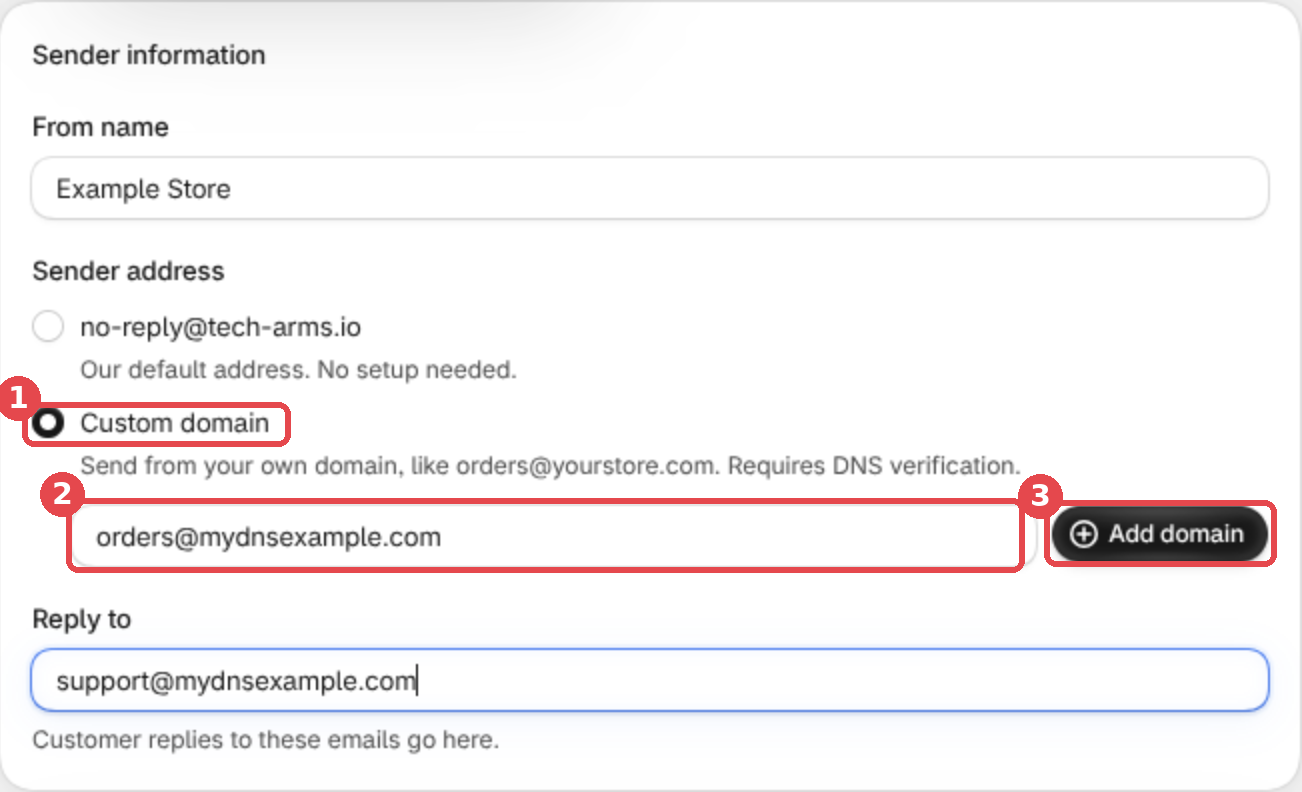This screenshot has height=792, width=1302.
Task: Click the Reply to field with support@mydnsexample.com
Action: coord(650,681)
